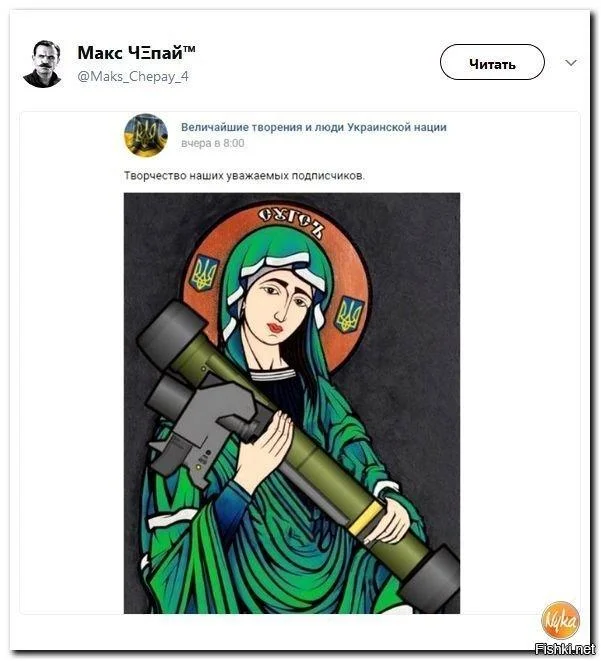This screenshot has width=601, height=661.
Task: Select post text Творчество наших уважаемых подписчиков
Action: click(244, 175)
